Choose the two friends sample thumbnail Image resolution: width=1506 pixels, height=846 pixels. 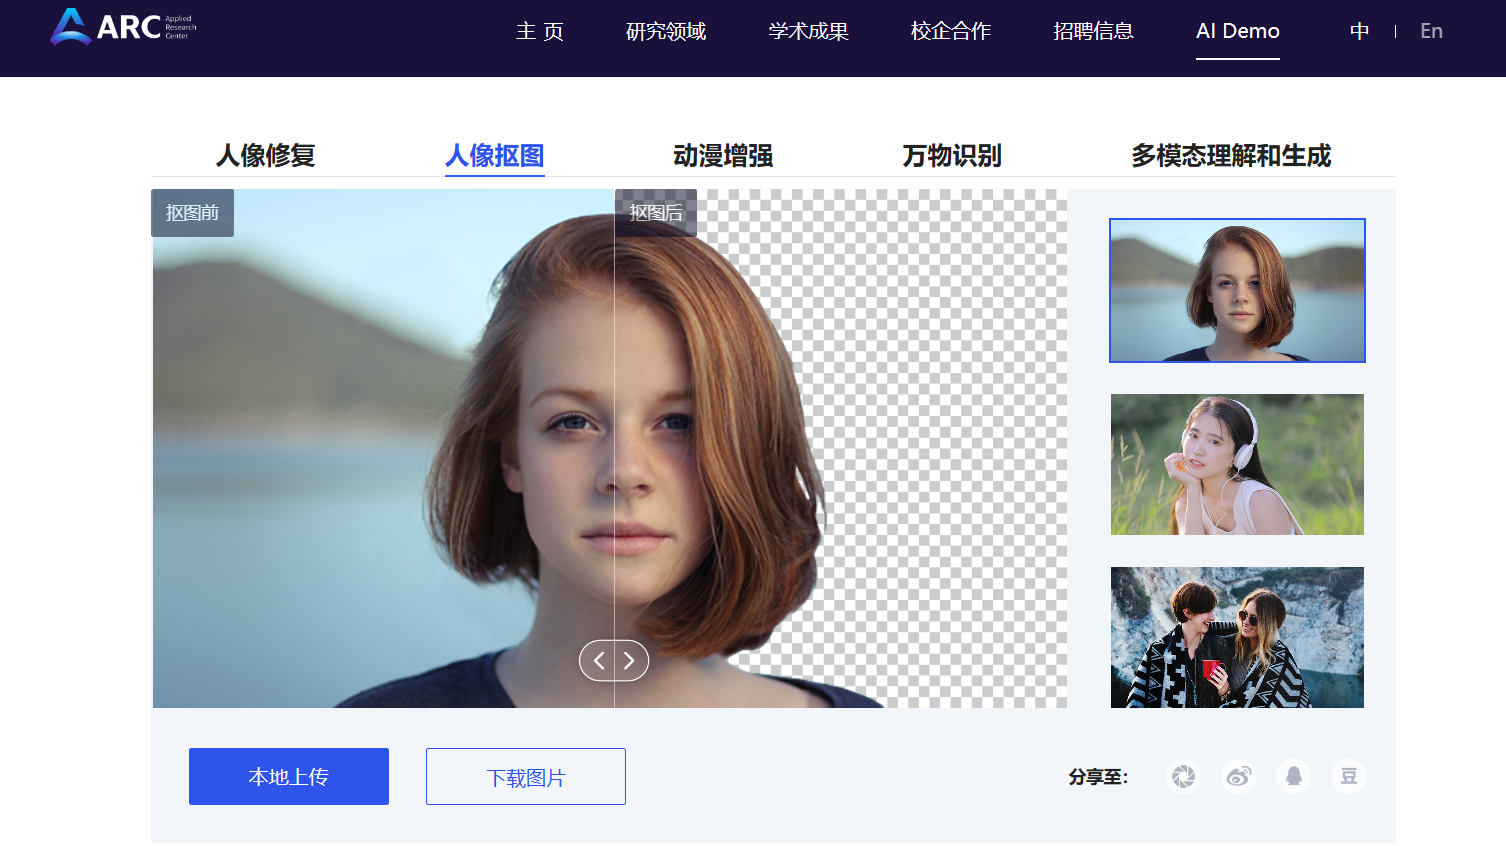[1237, 637]
